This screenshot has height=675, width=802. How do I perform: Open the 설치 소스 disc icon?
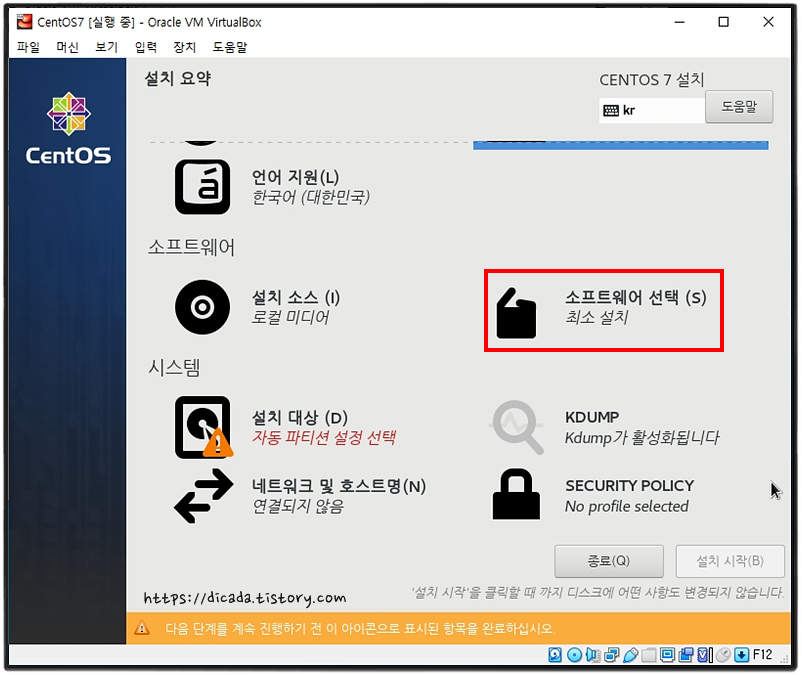click(203, 307)
